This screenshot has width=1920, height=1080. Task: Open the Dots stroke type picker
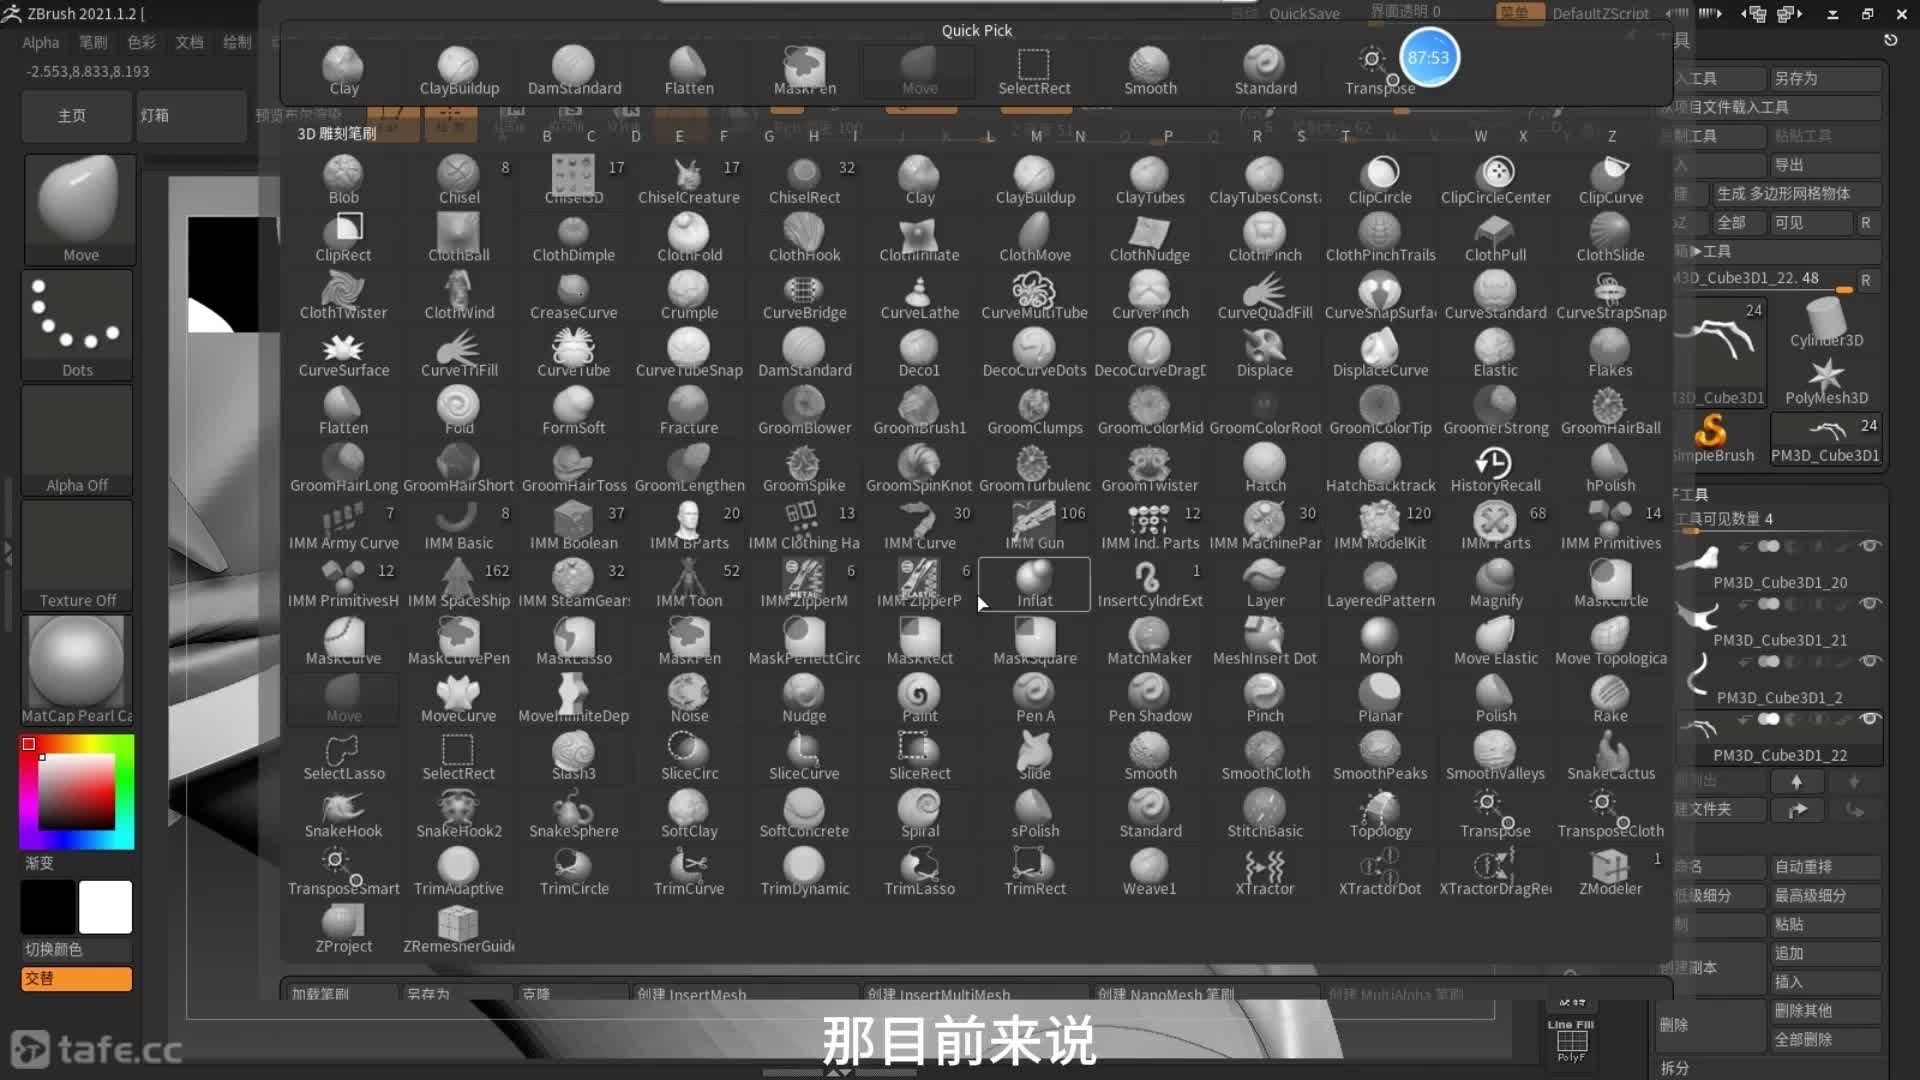pos(78,324)
